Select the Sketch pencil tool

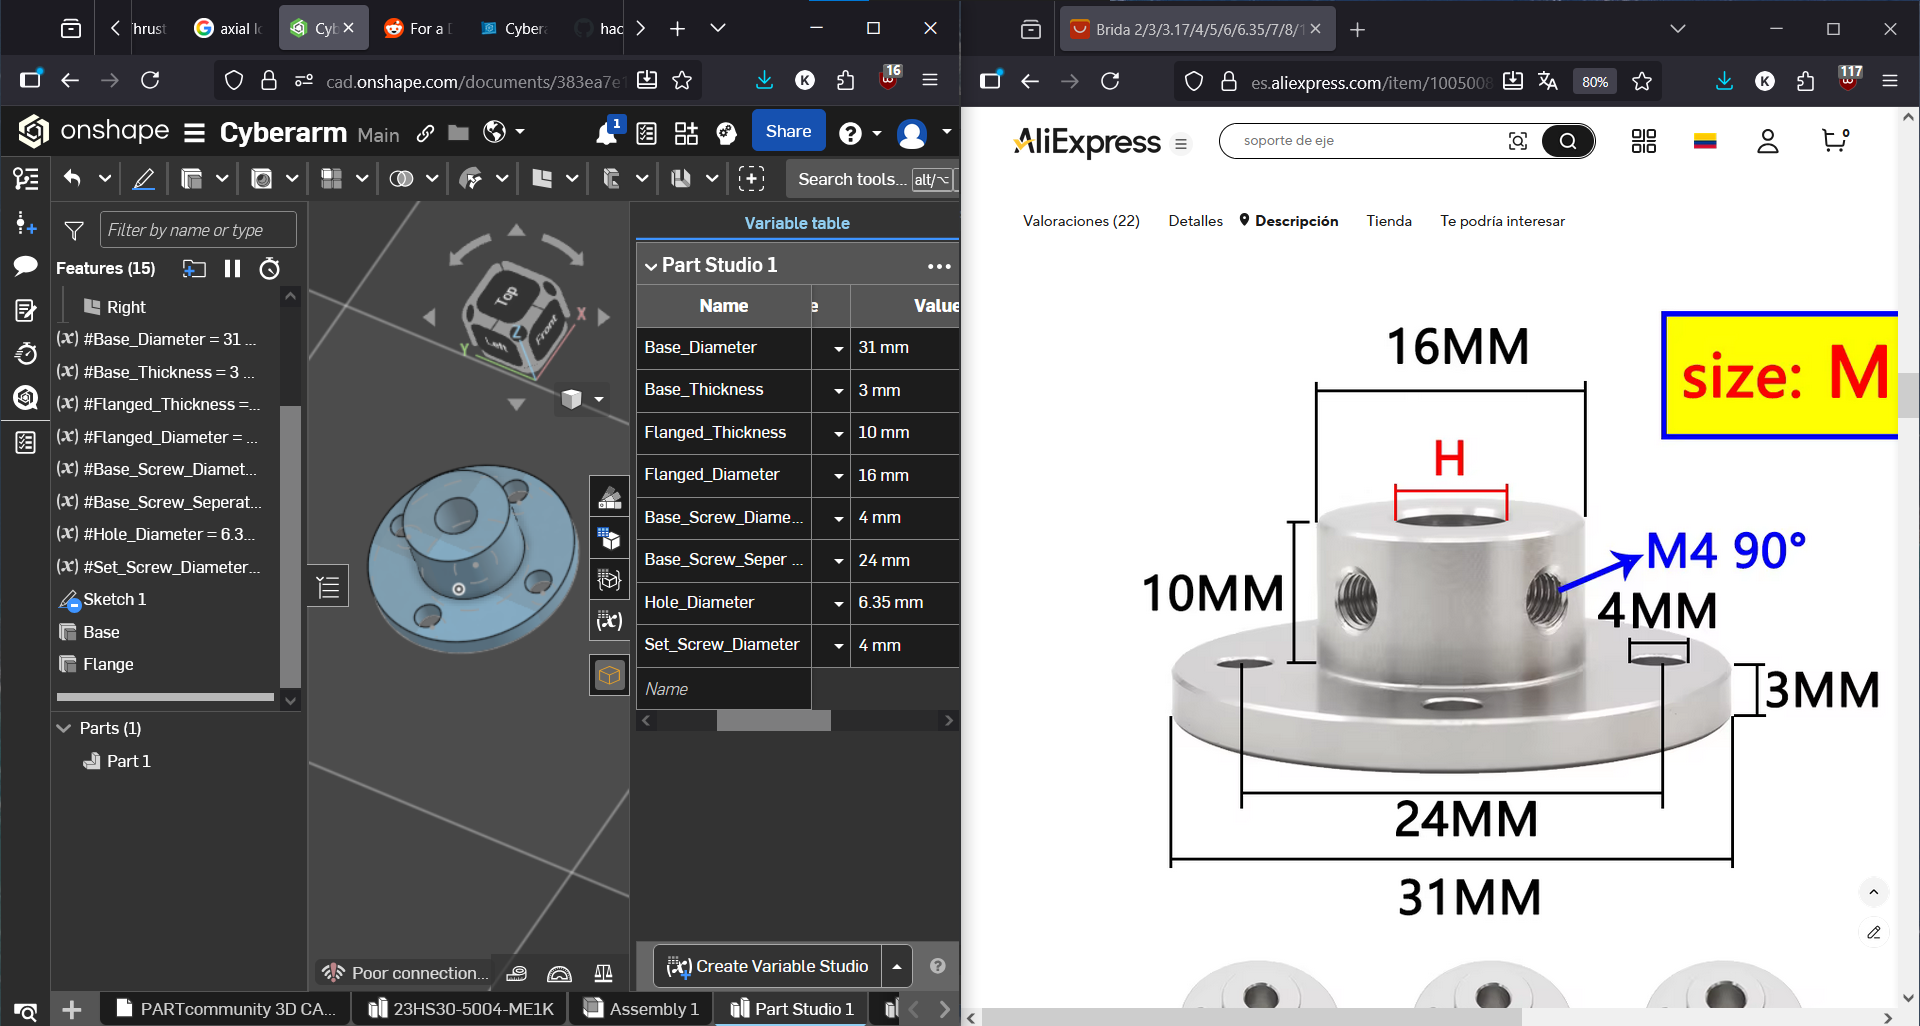tap(144, 179)
